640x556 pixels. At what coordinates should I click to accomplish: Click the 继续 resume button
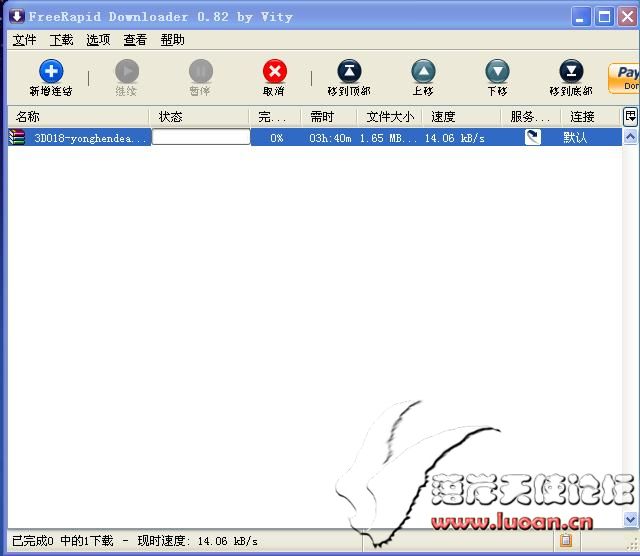pyautogui.click(x=127, y=78)
